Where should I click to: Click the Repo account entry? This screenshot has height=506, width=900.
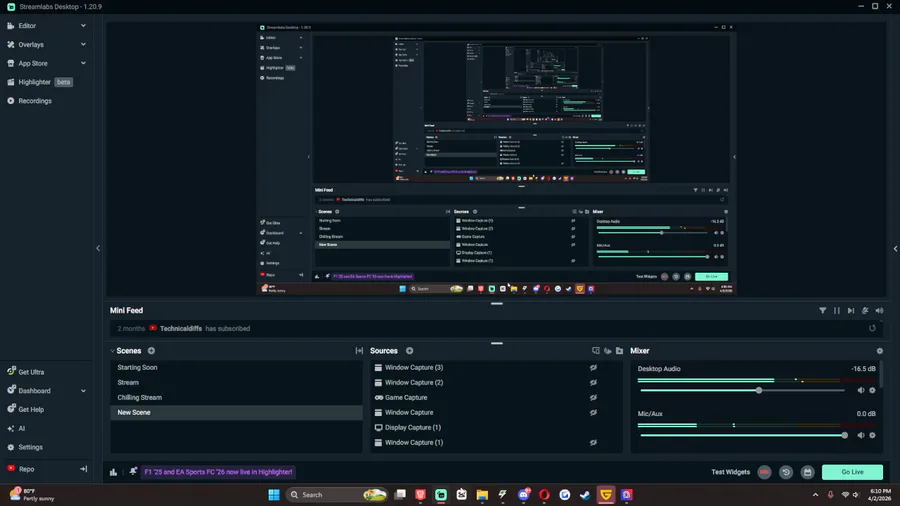click(x=26, y=469)
